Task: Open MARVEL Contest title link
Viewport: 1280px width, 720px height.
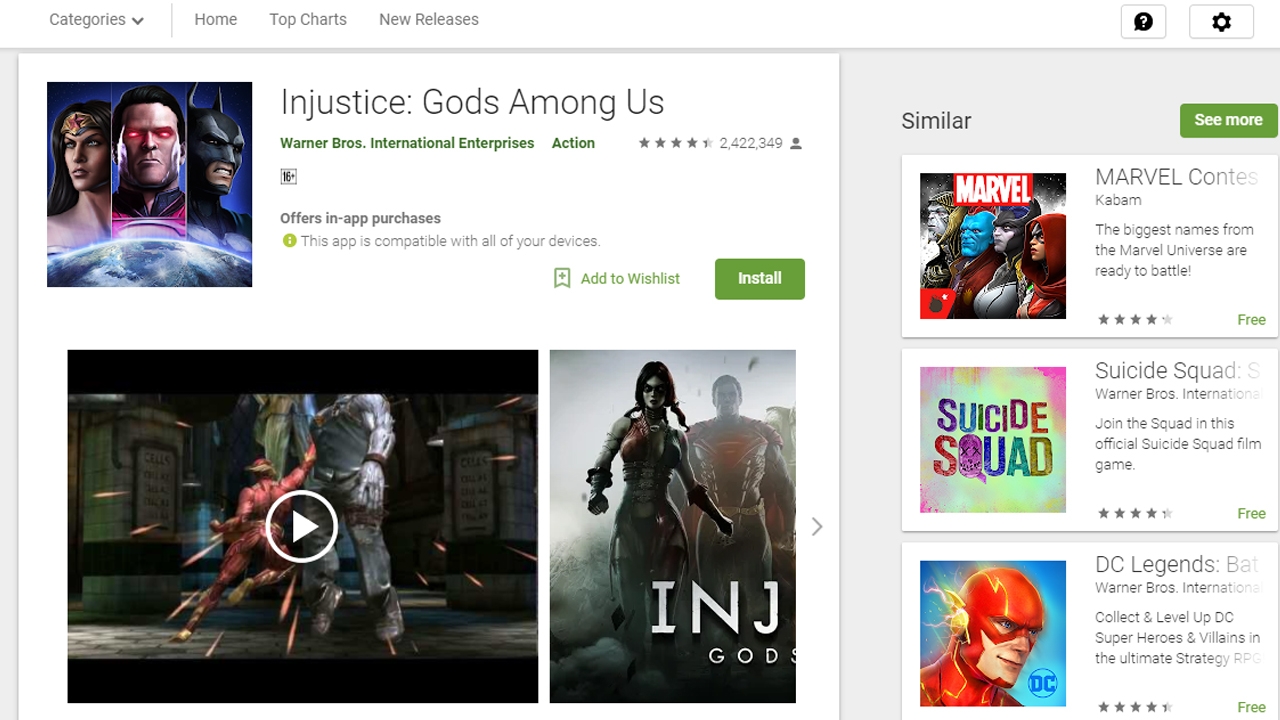Action: pos(1176,177)
